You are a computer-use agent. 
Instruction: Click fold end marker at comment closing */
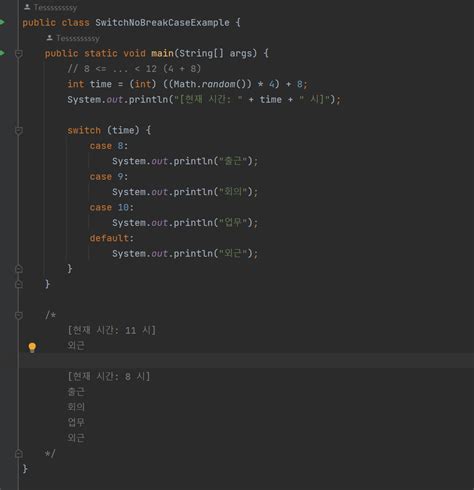[x=19, y=453]
